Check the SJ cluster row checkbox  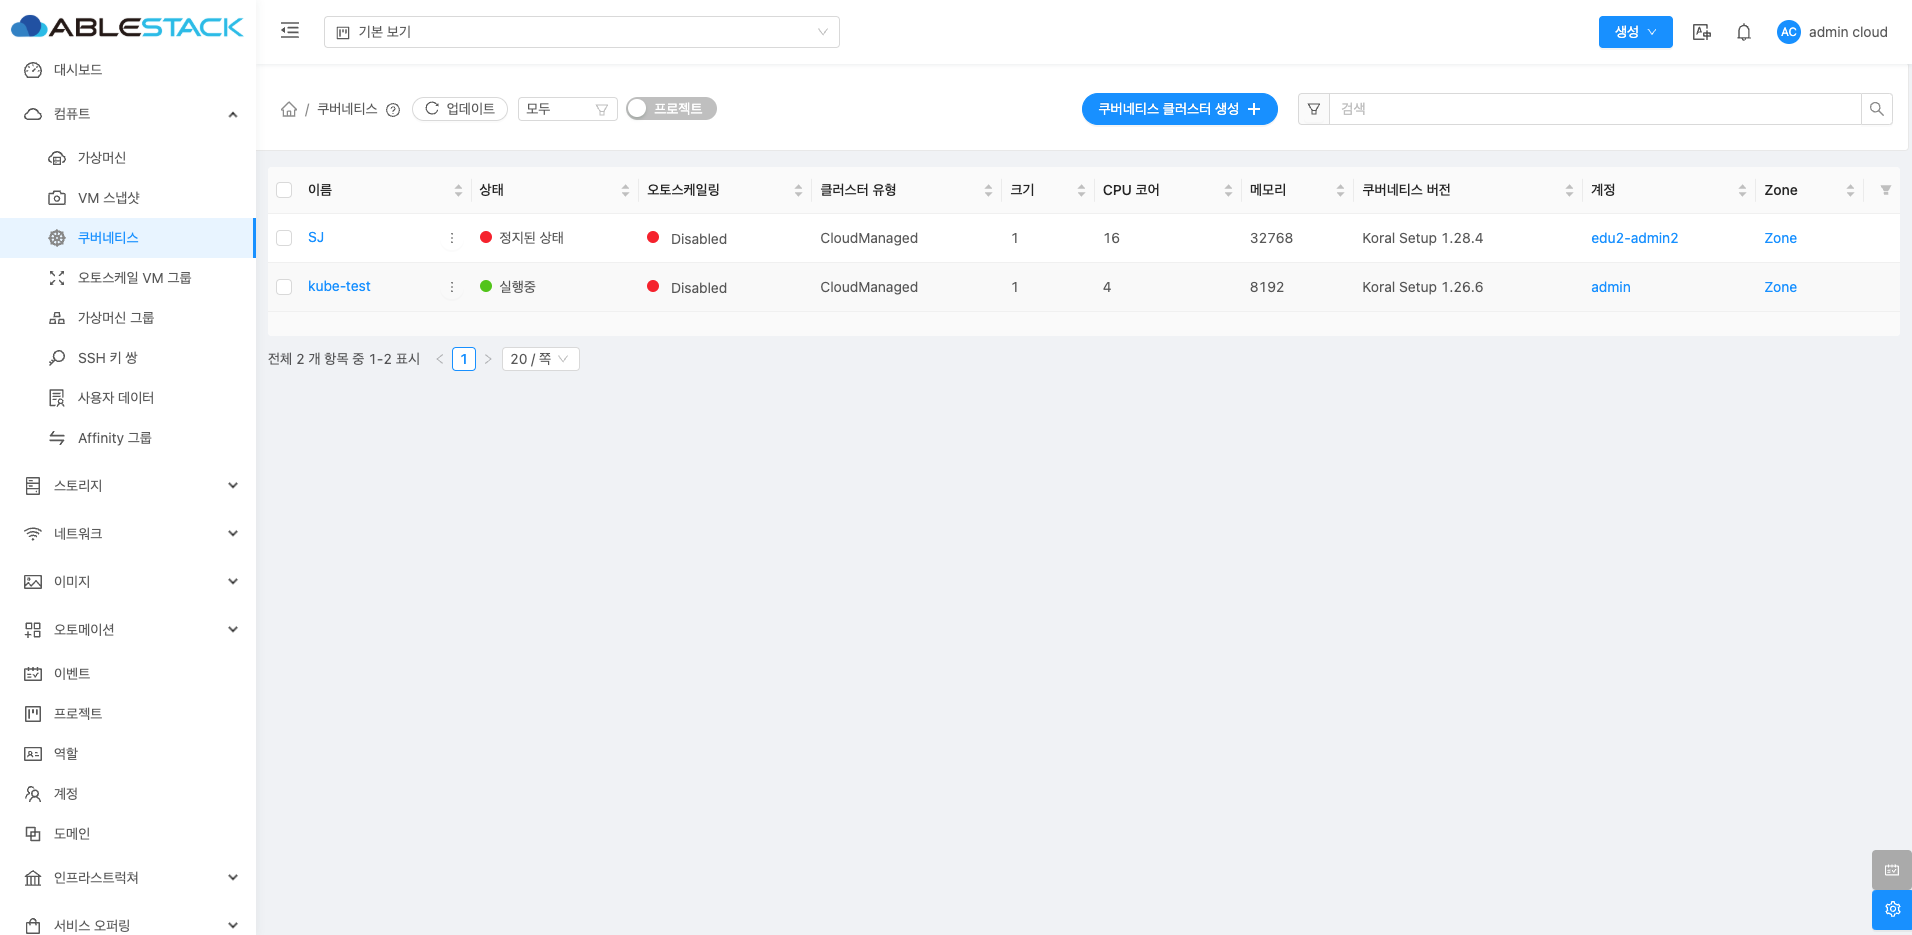click(284, 238)
